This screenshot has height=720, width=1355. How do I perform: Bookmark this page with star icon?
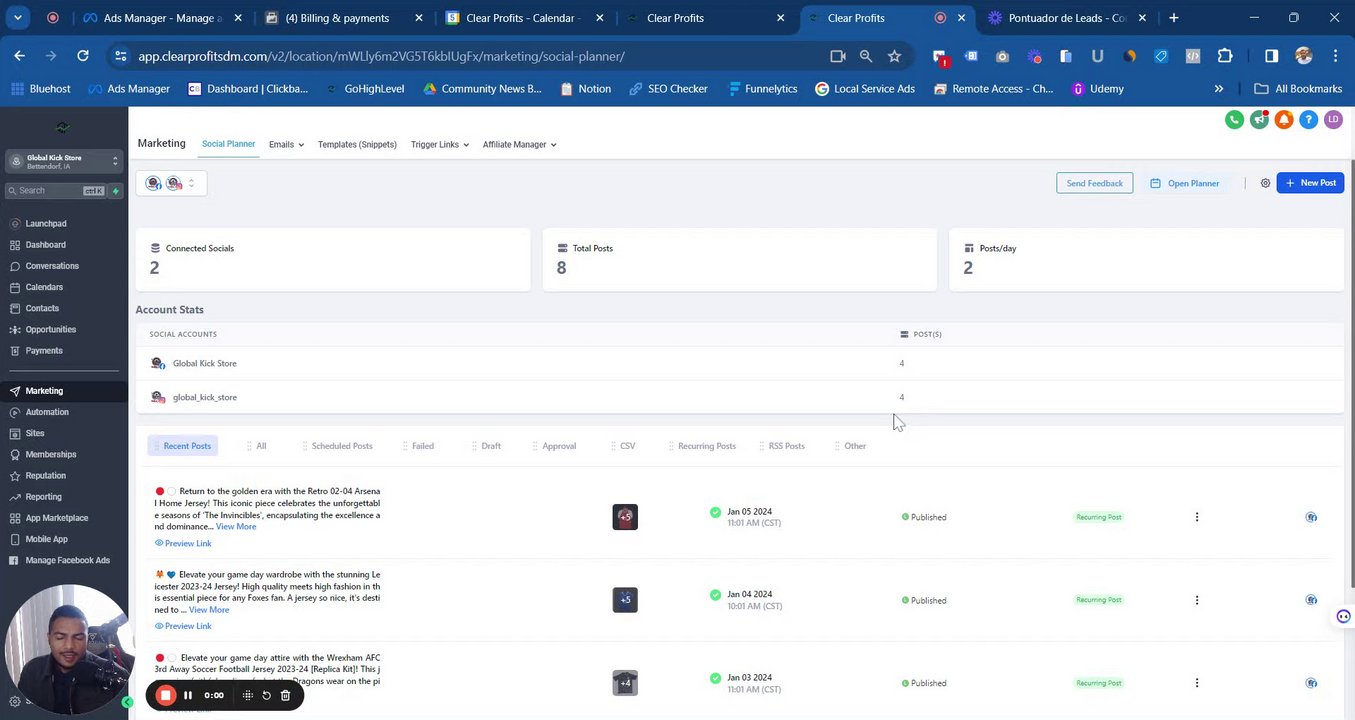coord(894,57)
